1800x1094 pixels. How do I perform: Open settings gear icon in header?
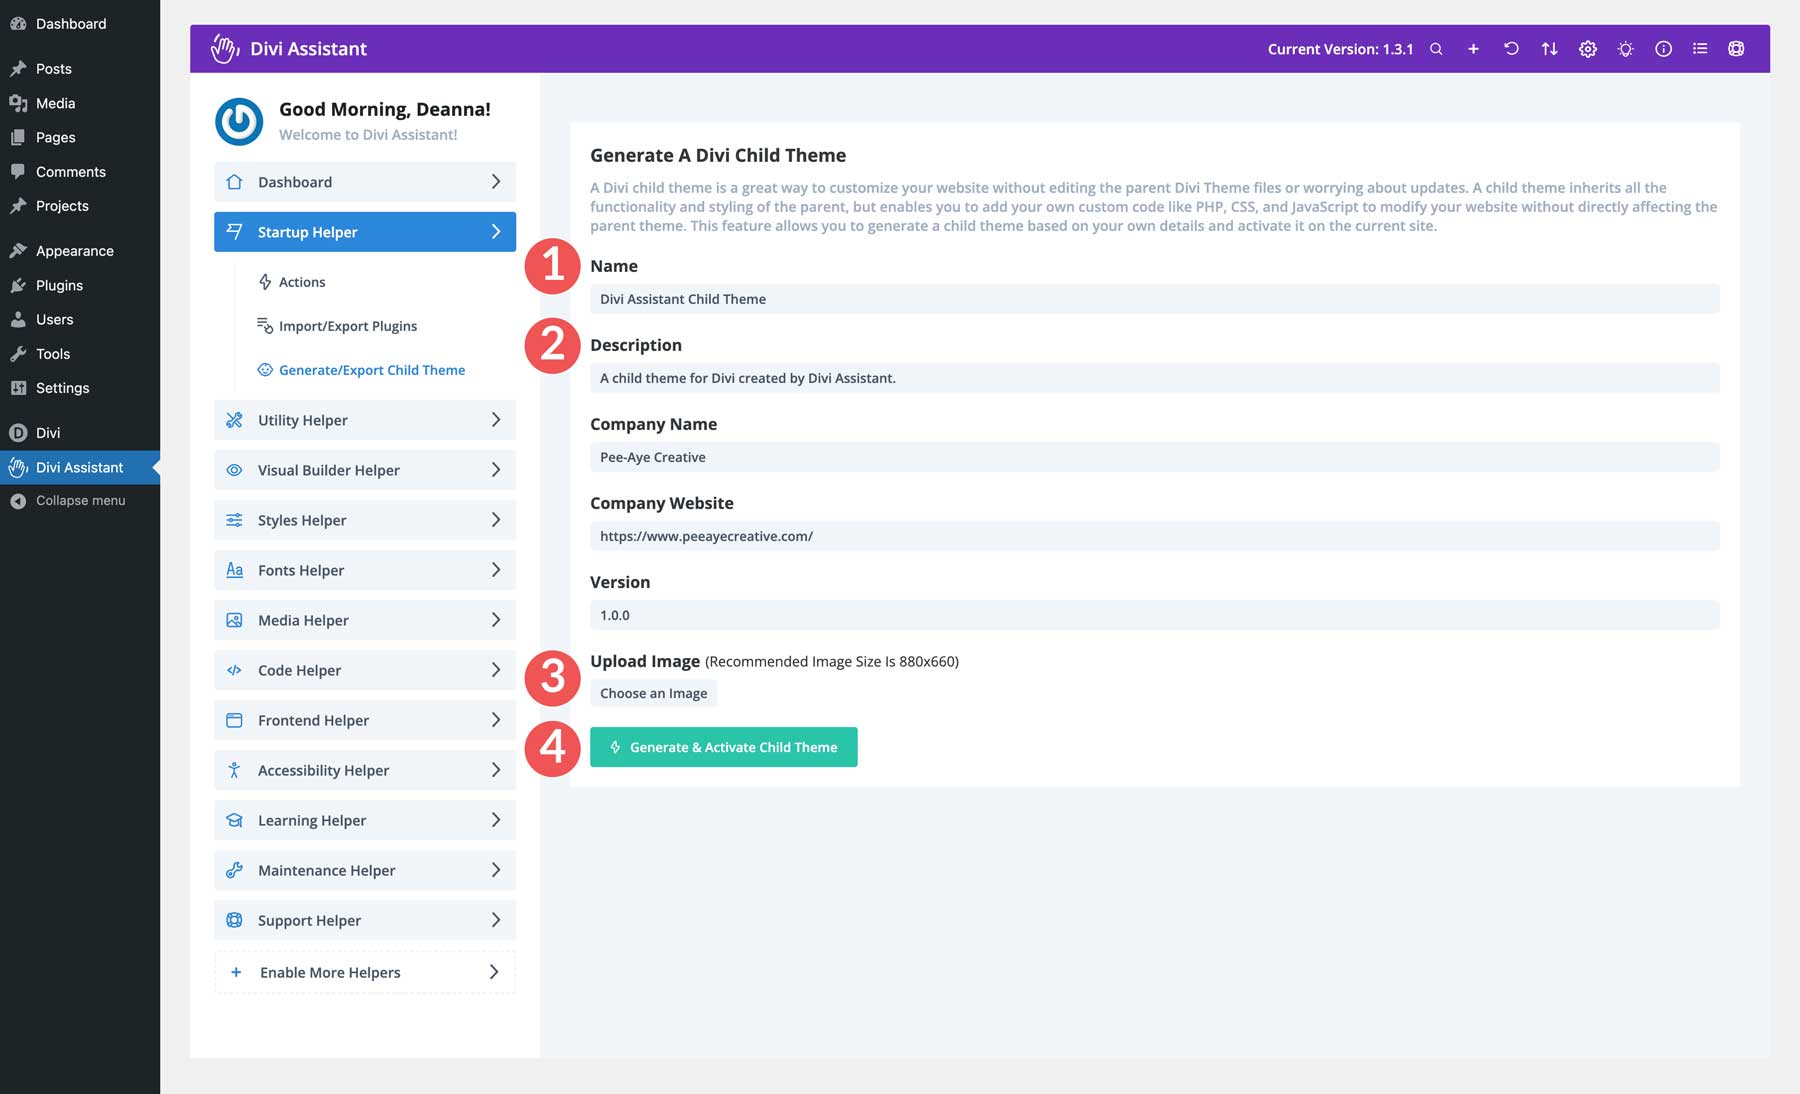pyautogui.click(x=1587, y=49)
